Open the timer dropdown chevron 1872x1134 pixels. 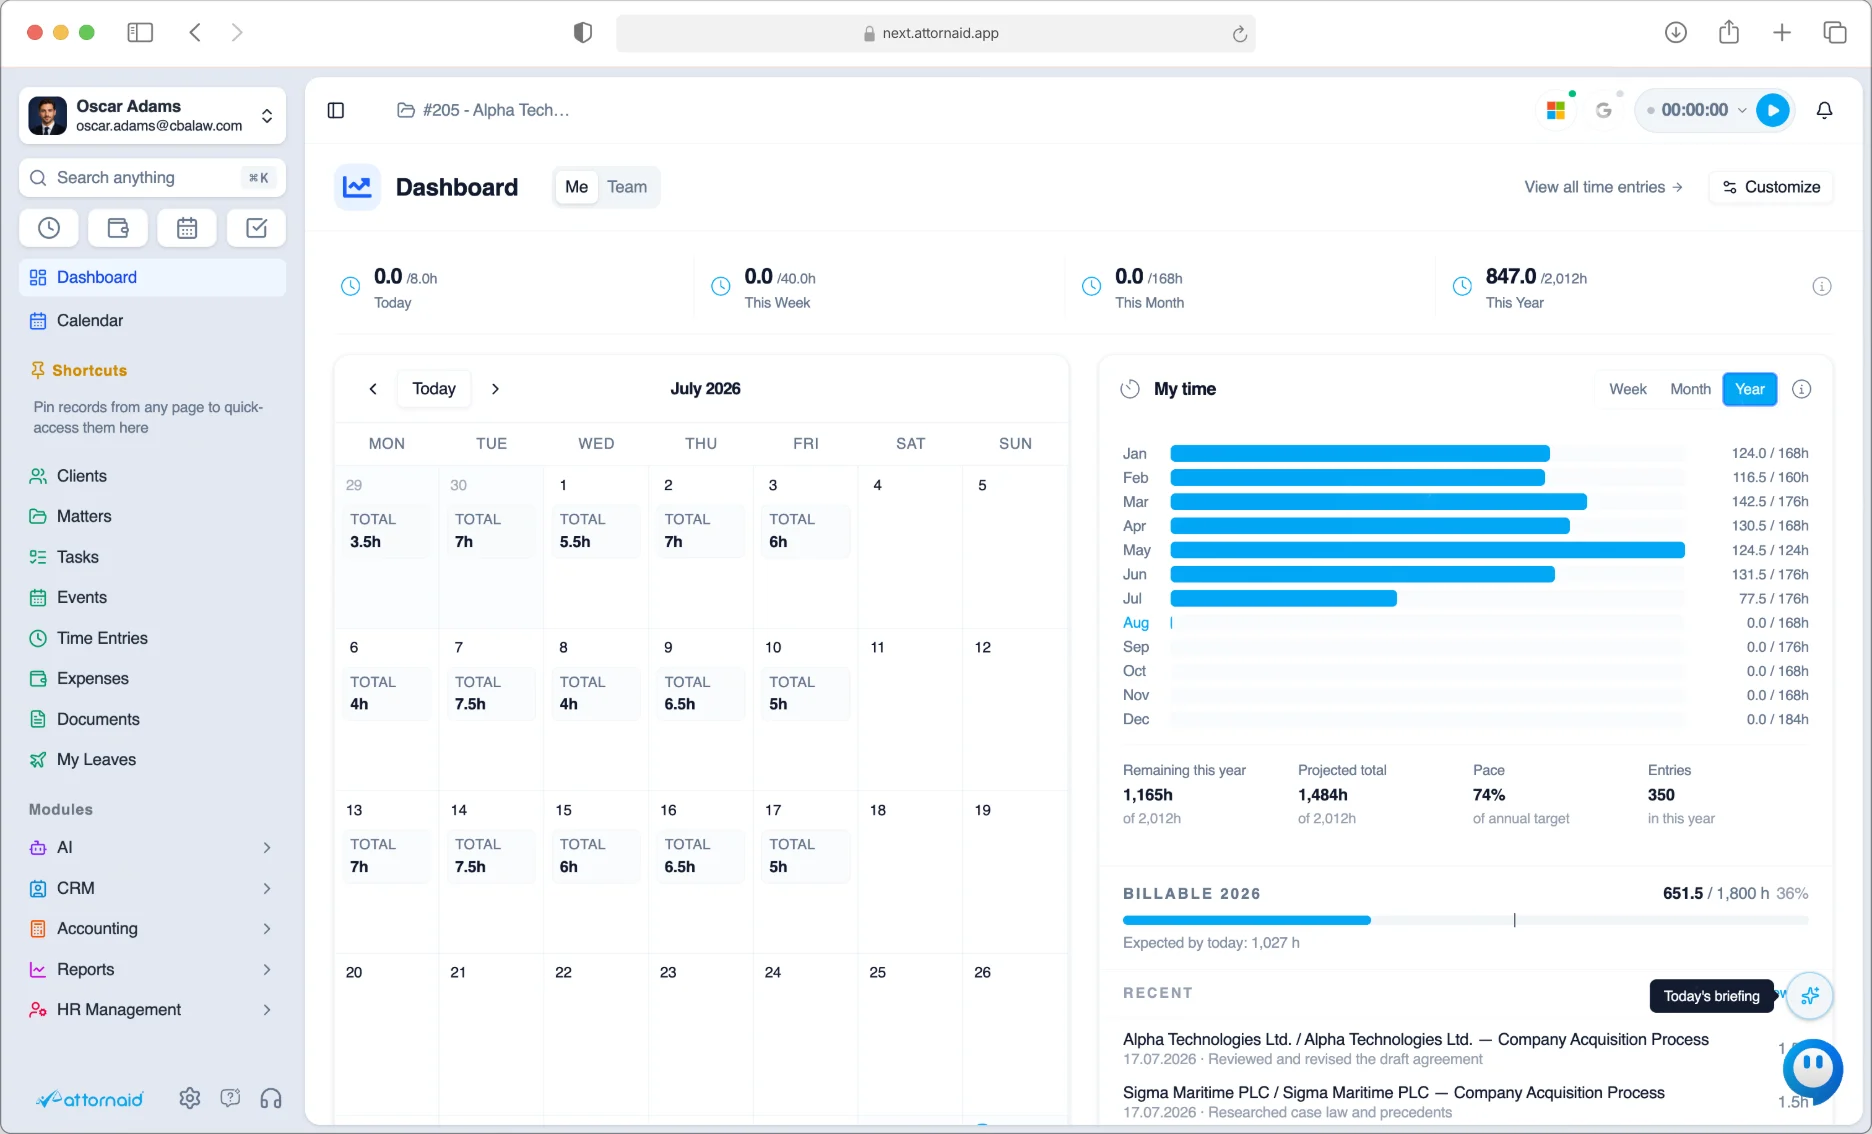pos(1742,110)
